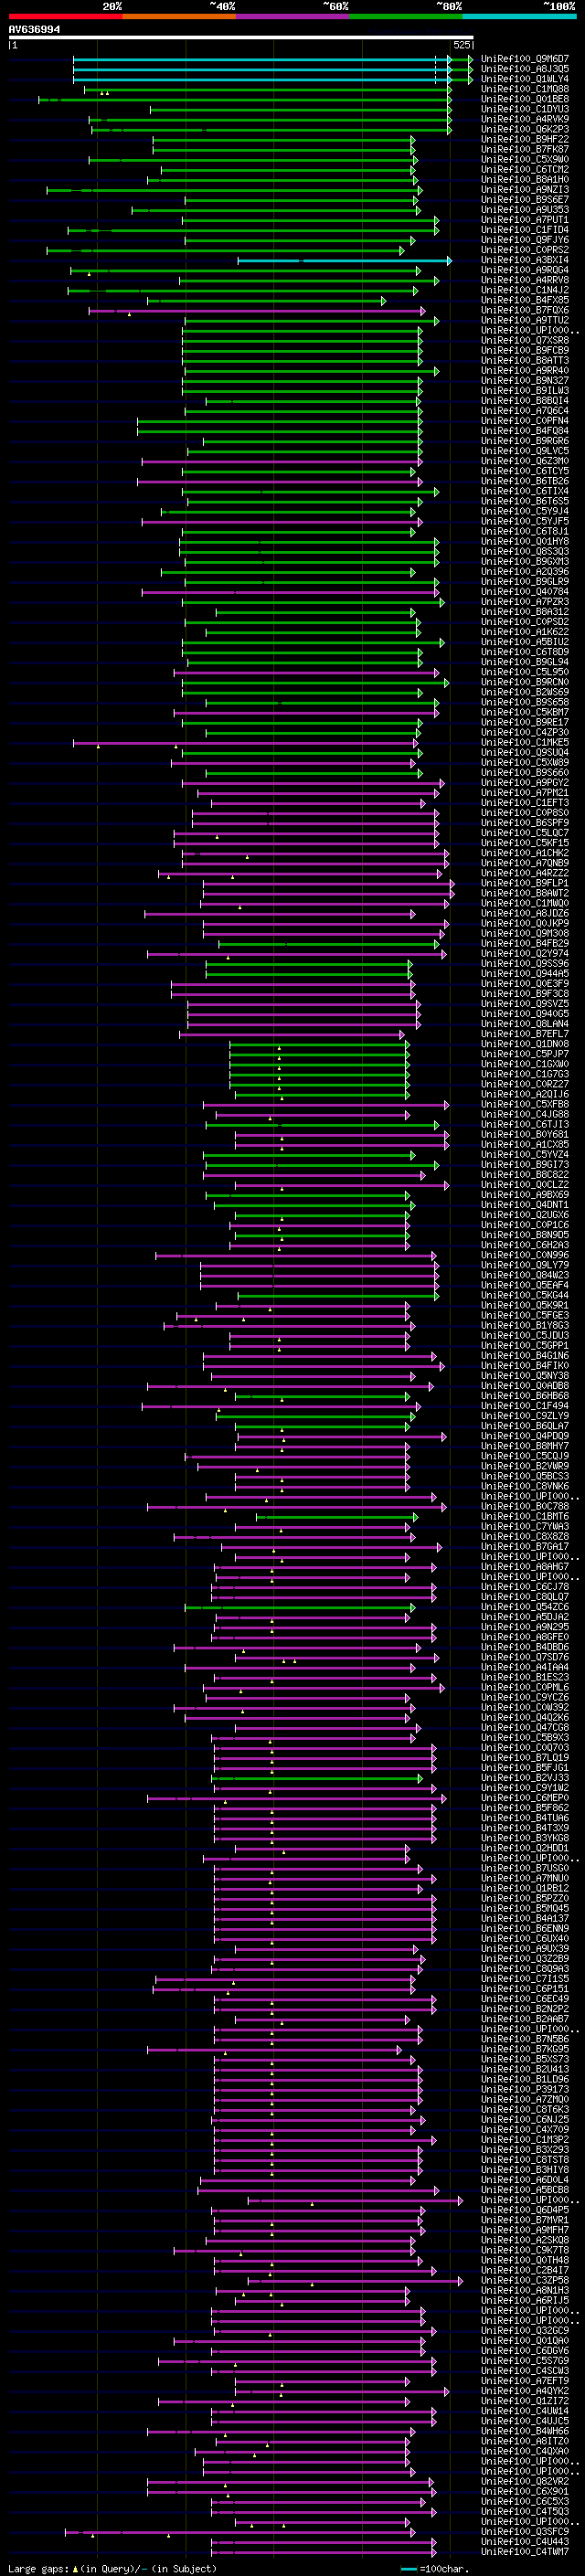Image resolution: width=585 pixels, height=2576 pixels.
Task: Select the UniRef100_C1M3P2 label
Action: (525, 2139)
